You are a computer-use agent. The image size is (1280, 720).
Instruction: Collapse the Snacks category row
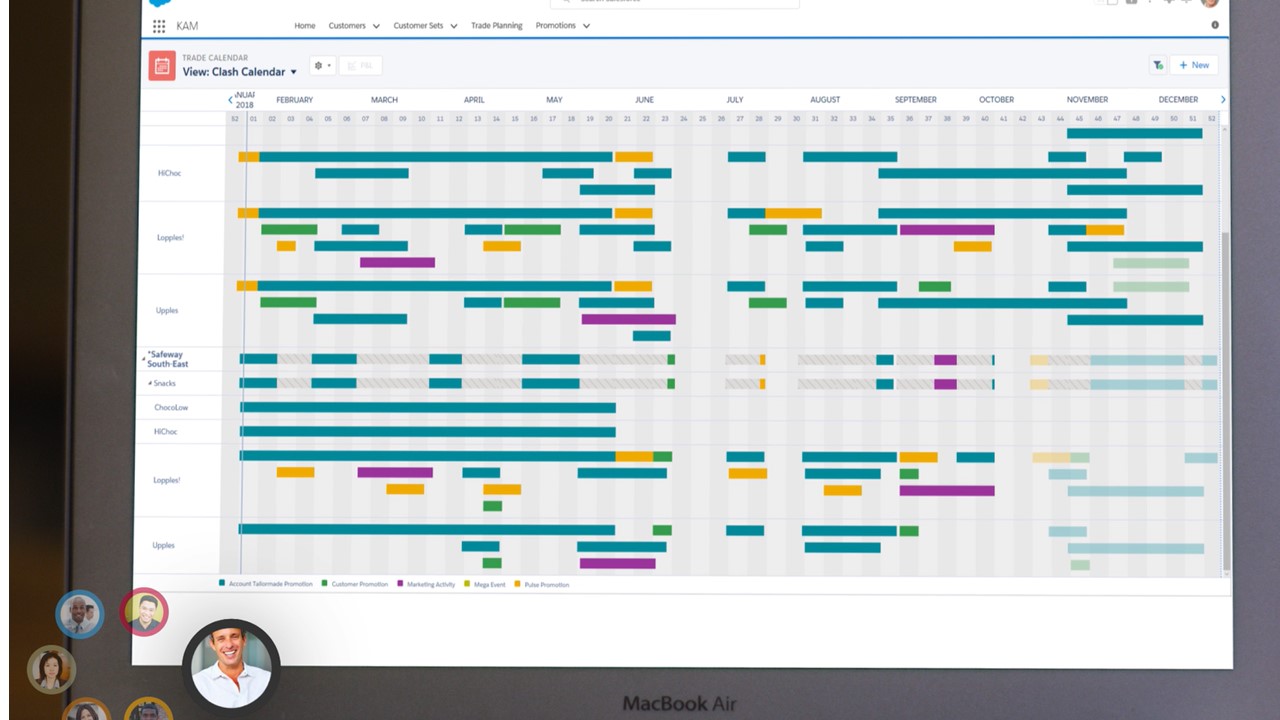150,384
